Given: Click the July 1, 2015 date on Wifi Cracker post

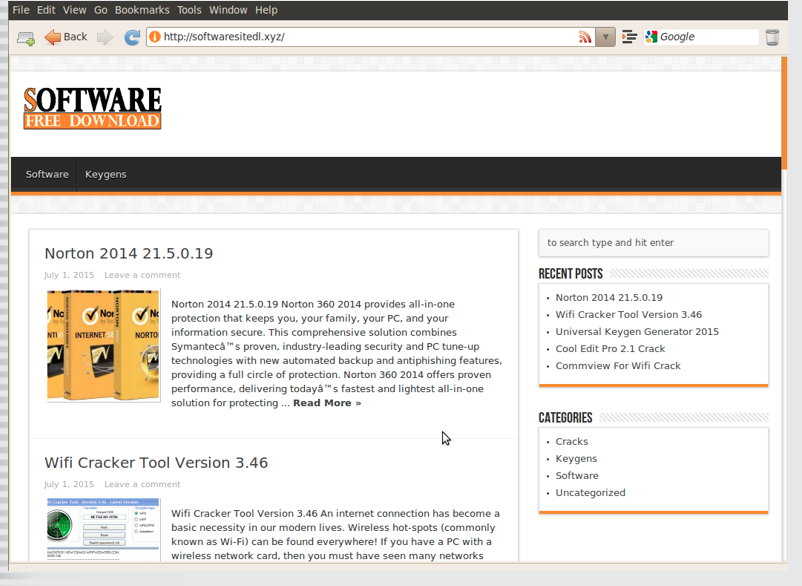Looking at the screenshot, I should 69,484.
